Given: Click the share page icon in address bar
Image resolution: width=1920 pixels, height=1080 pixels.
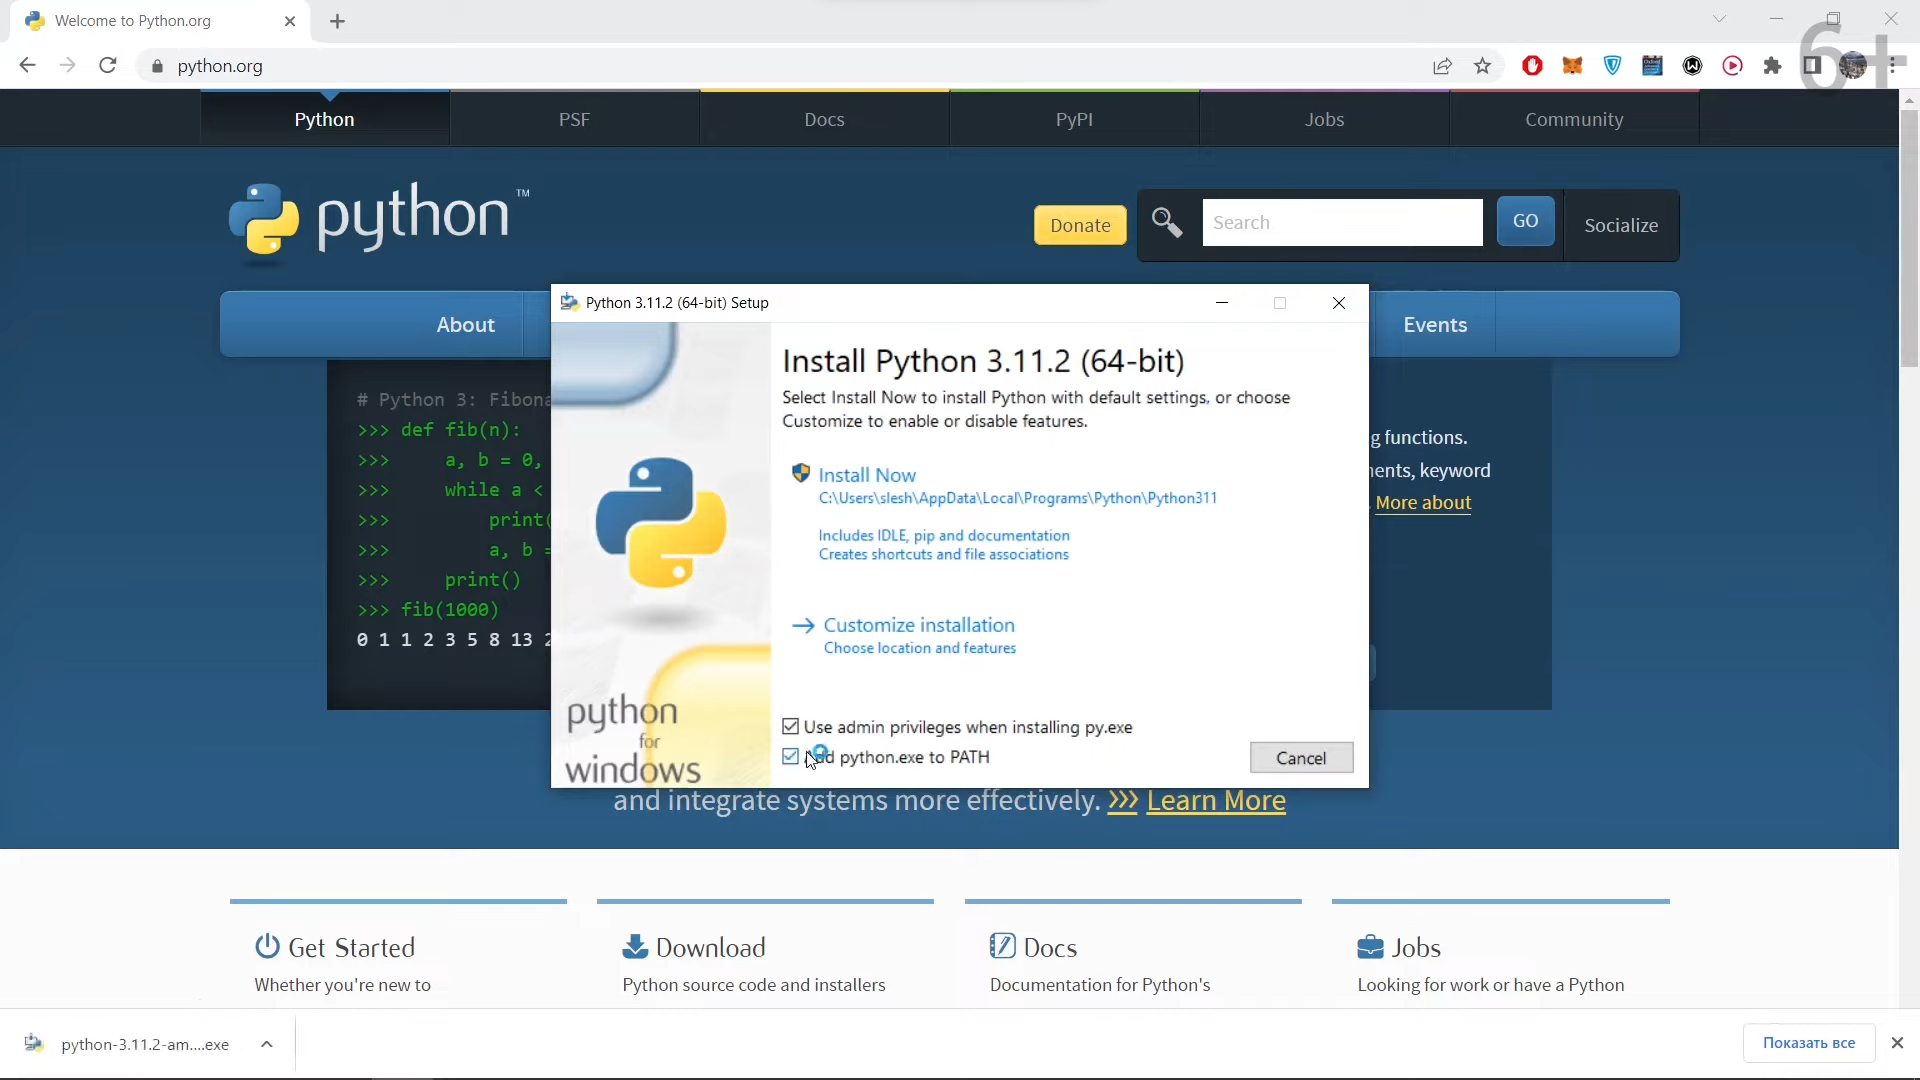Looking at the screenshot, I should click(1442, 66).
